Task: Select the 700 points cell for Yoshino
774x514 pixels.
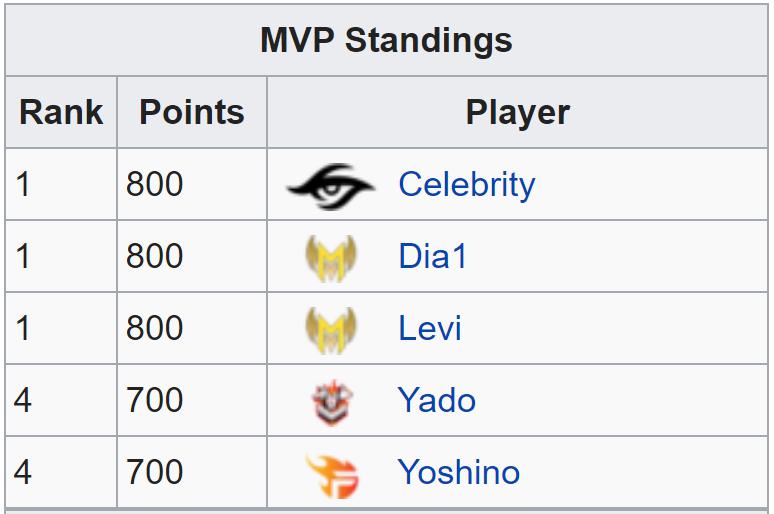Action: click(192, 472)
